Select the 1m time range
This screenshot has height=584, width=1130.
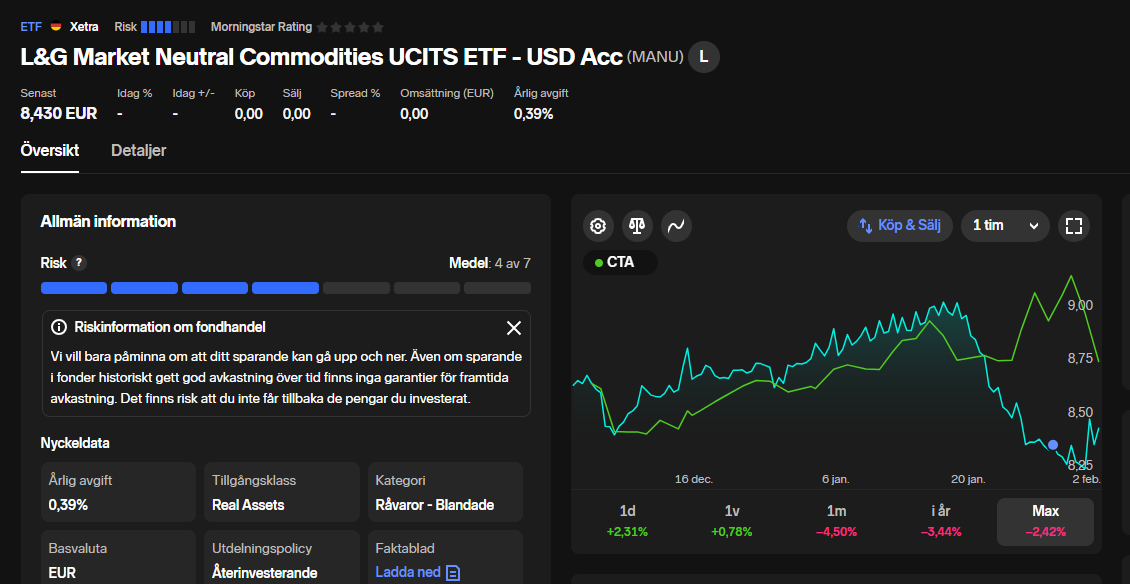pyautogui.click(x=837, y=520)
